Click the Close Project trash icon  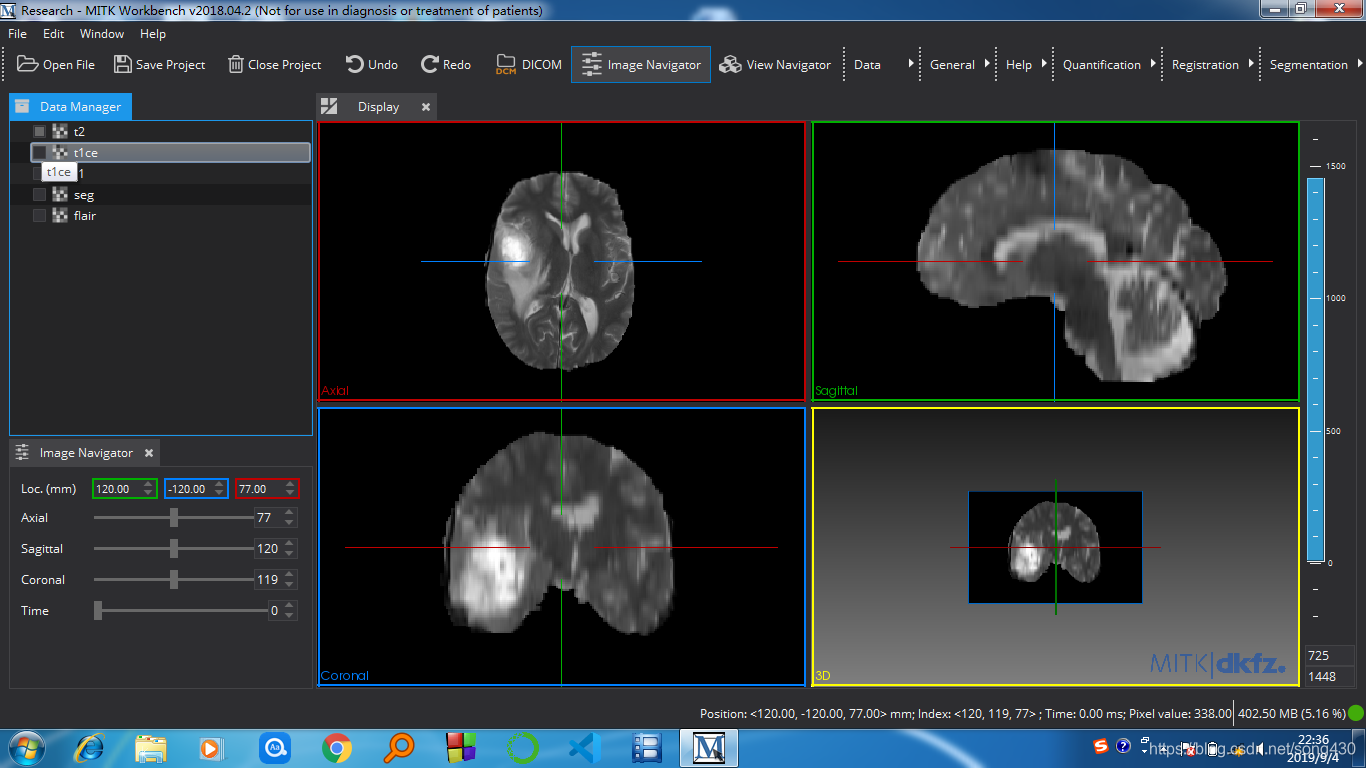click(236, 64)
